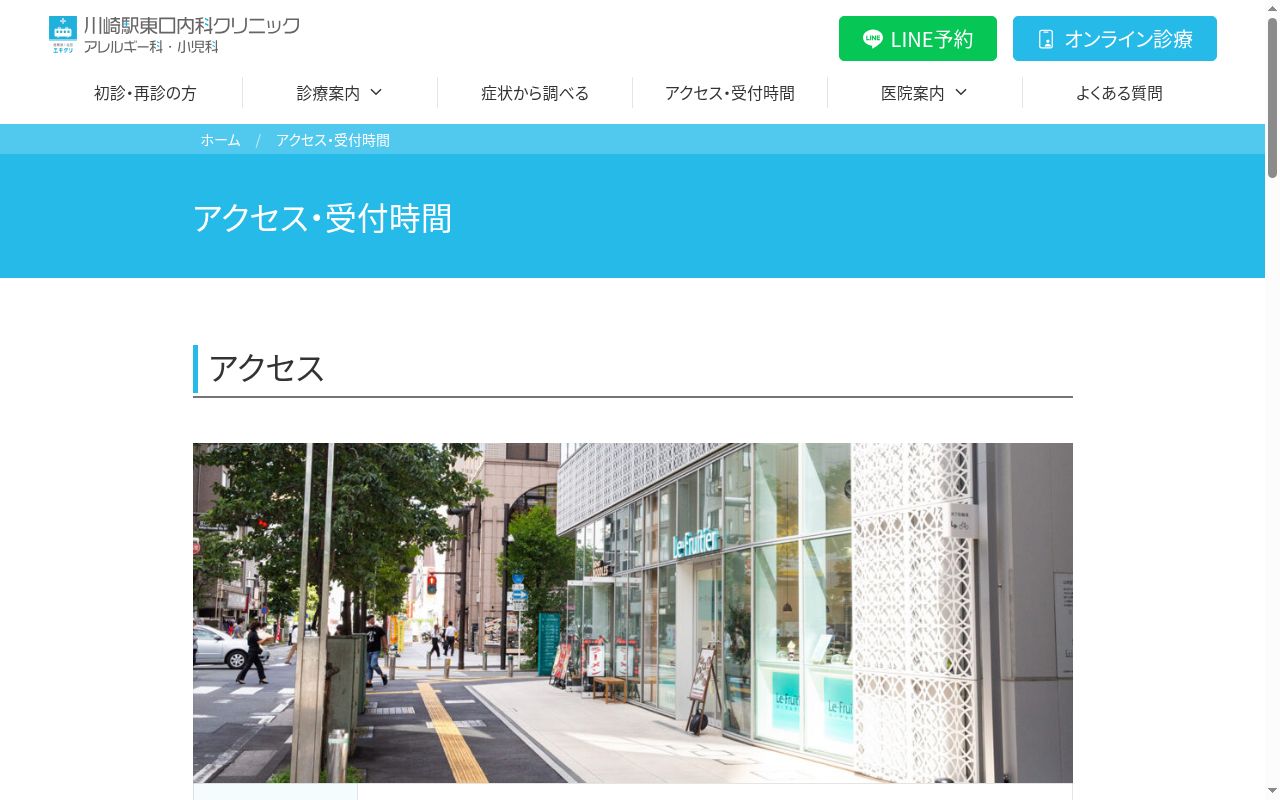
Task: Click the アクセス・受付時間 breadcrumb text
Action: 333,140
